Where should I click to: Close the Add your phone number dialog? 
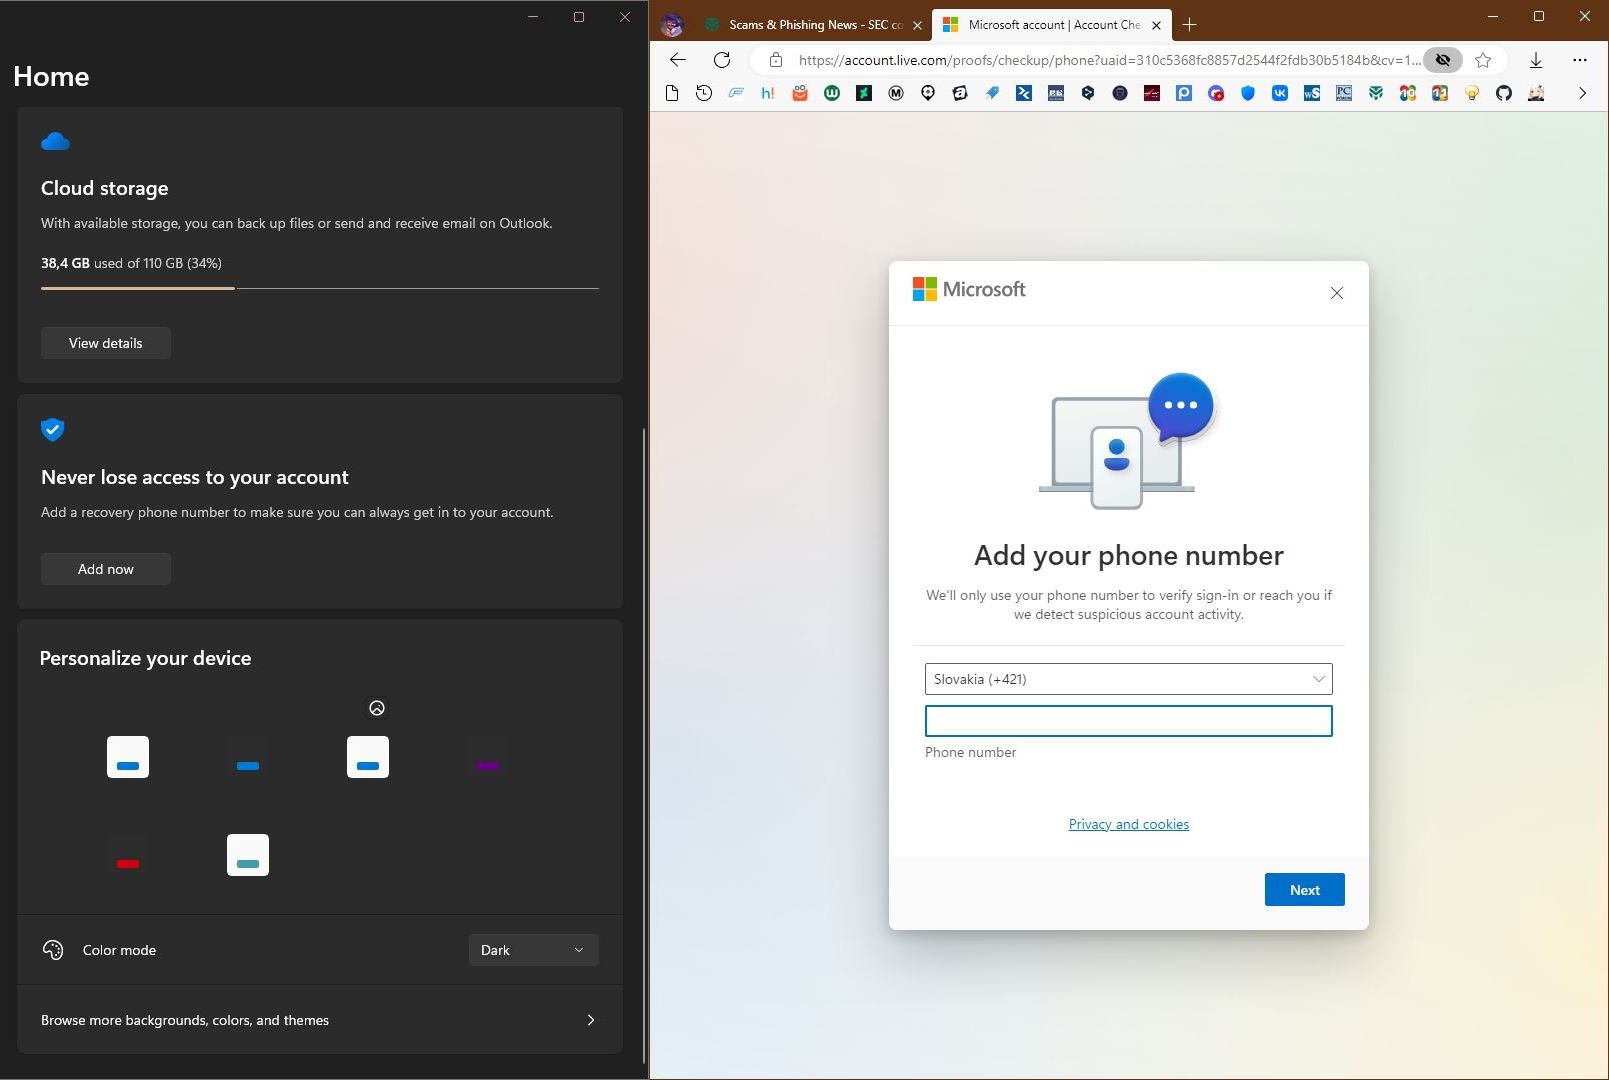coord(1337,293)
